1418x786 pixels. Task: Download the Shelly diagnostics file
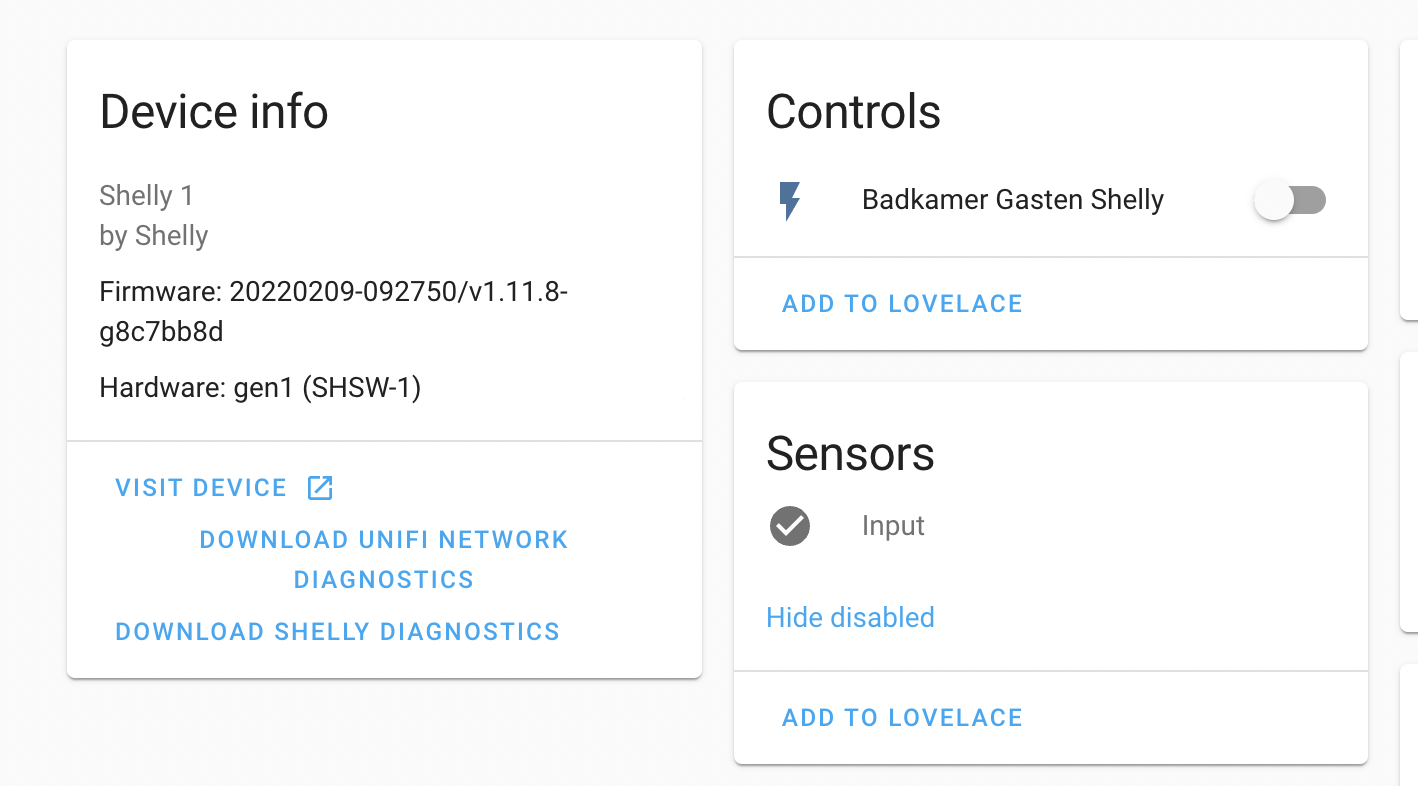(337, 631)
